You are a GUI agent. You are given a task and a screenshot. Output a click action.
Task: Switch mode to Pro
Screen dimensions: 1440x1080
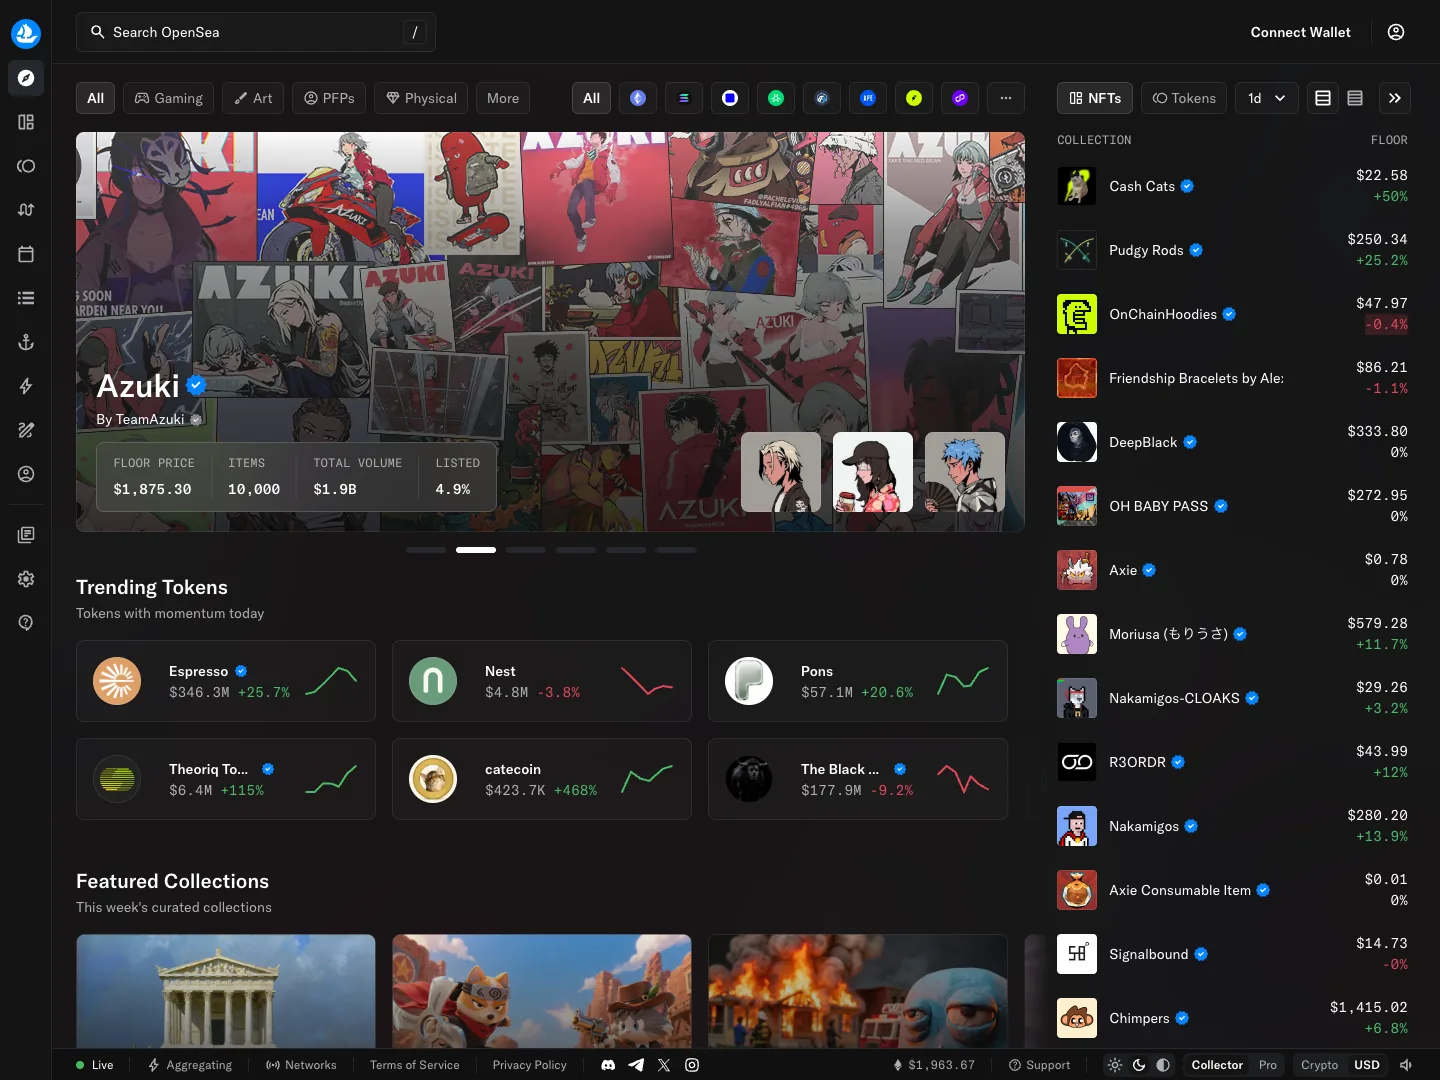(x=1268, y=1065)
